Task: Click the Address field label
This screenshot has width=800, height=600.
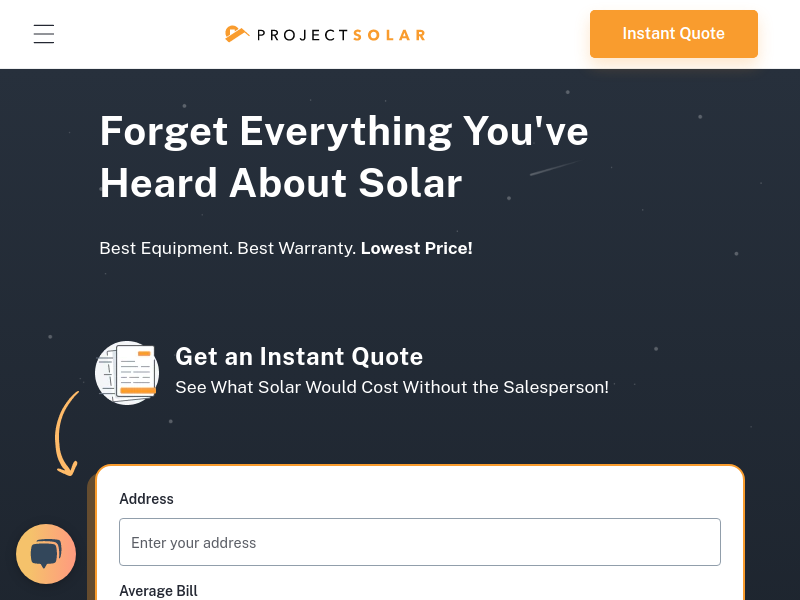Action: pos(146,498)
